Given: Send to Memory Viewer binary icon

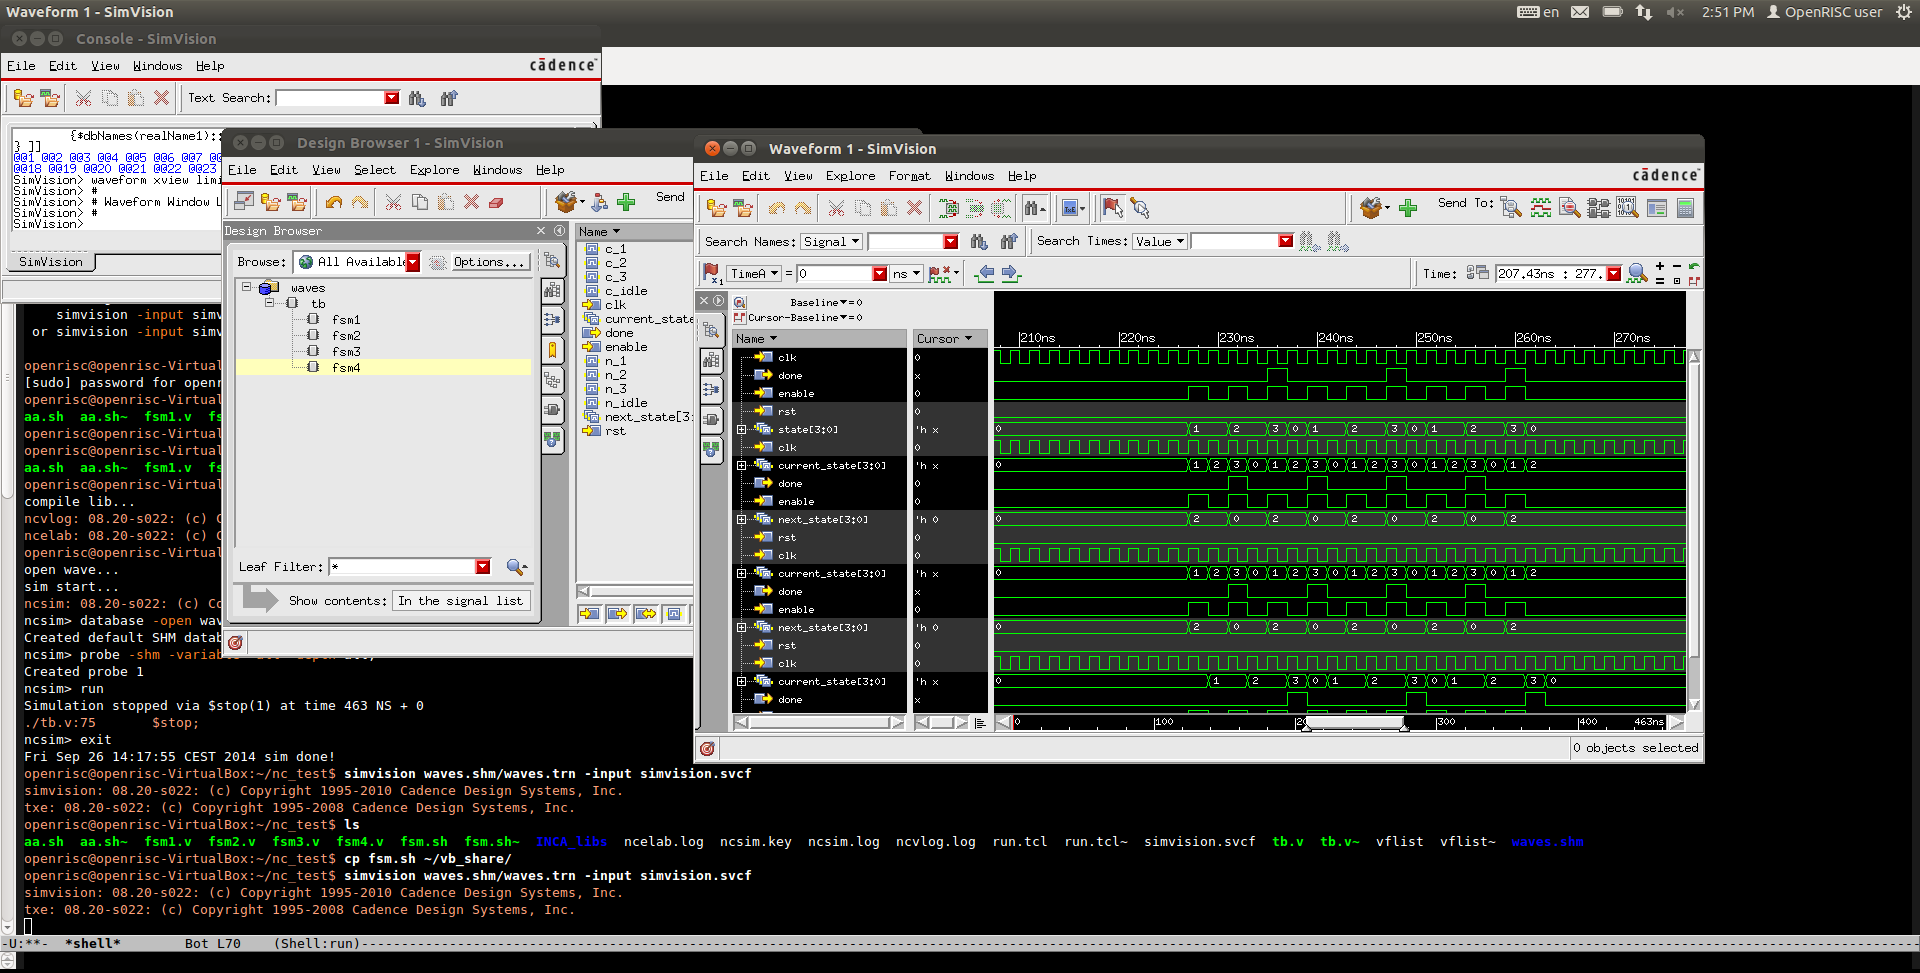Looking at the screenshot, I should click(1628, 208).
